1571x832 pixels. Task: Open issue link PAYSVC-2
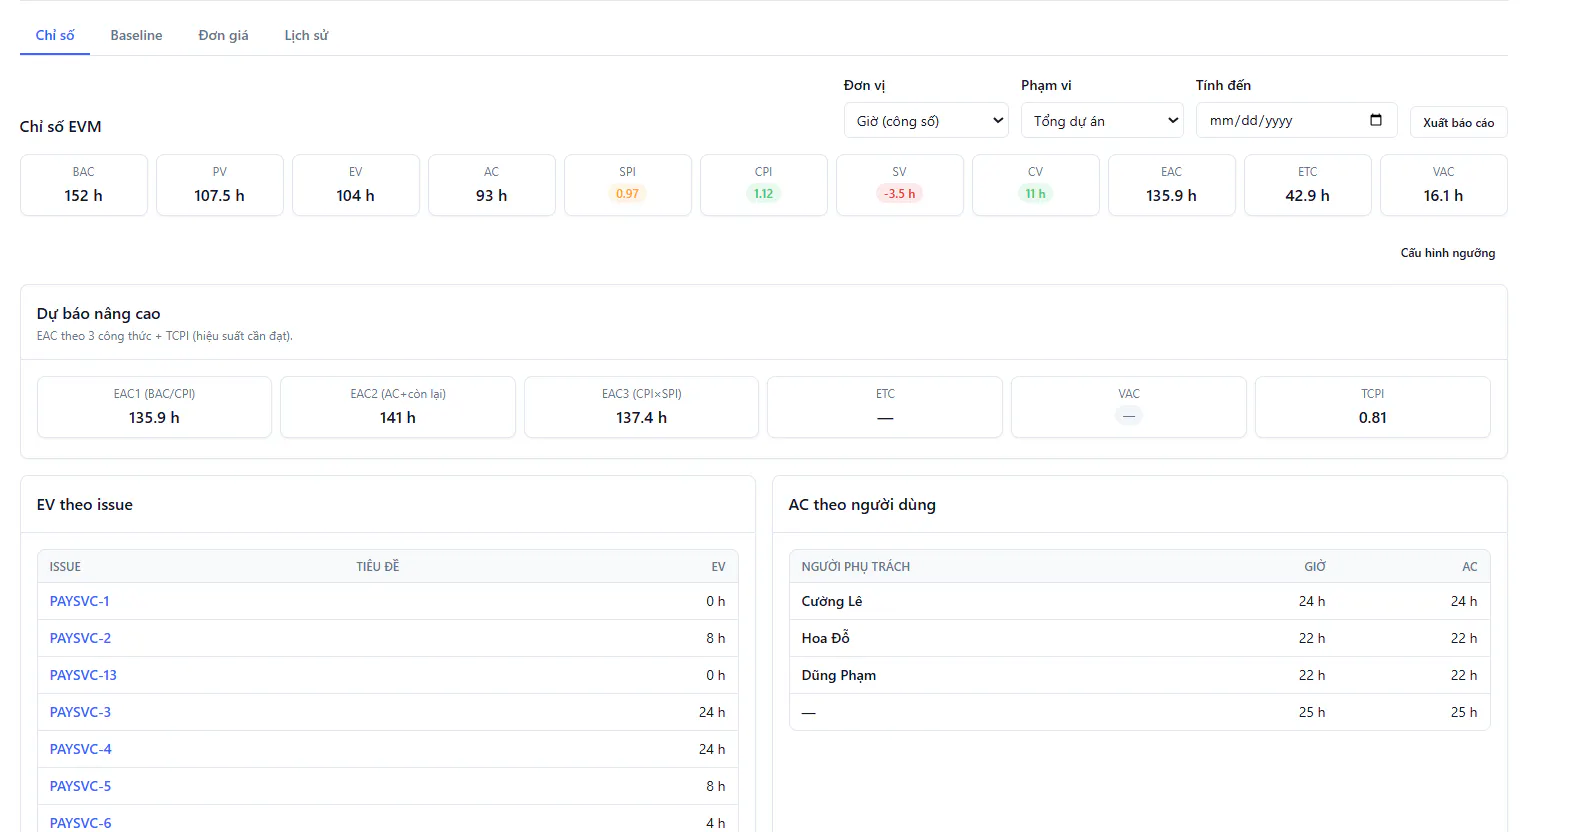(x=80, y=638)
